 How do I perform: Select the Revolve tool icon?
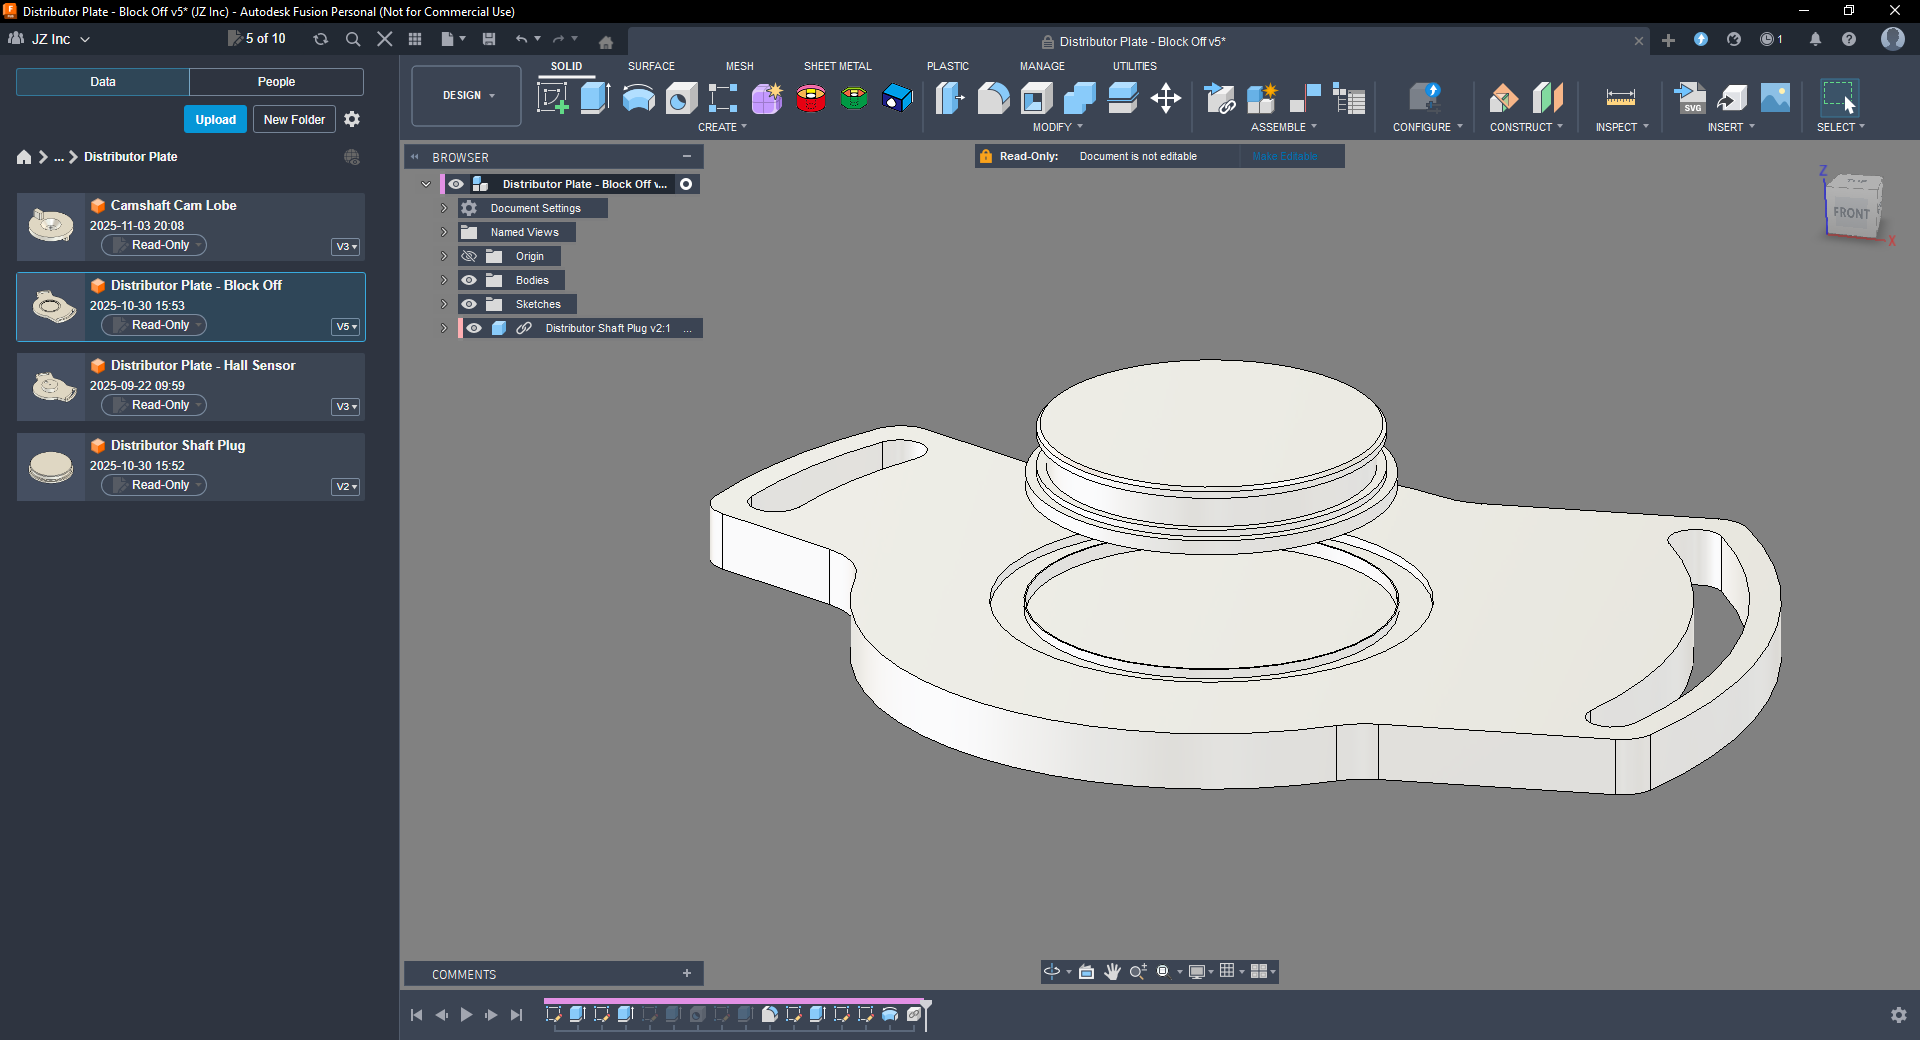[x=638, y=98]
